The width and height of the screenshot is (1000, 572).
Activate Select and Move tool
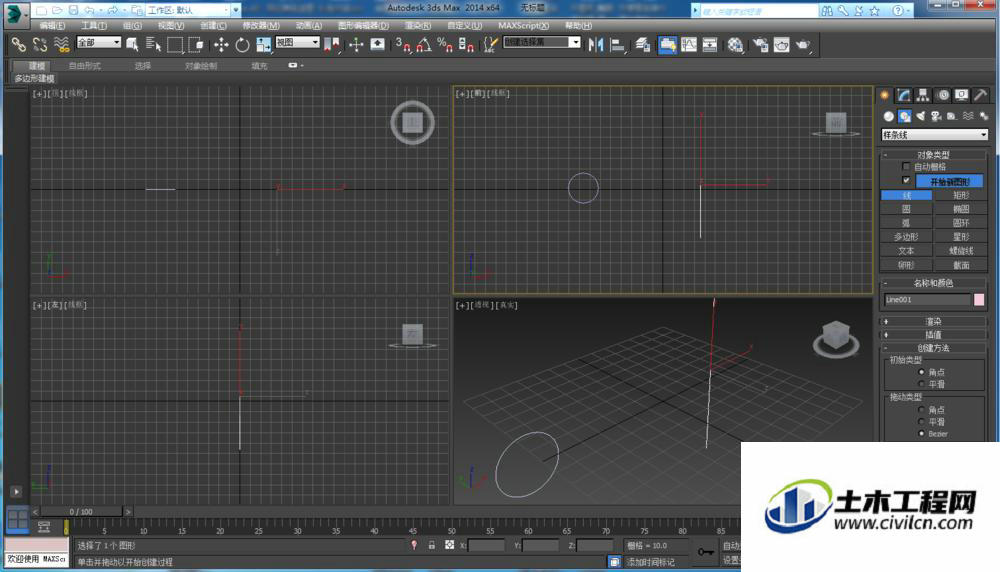pos(221,44)
